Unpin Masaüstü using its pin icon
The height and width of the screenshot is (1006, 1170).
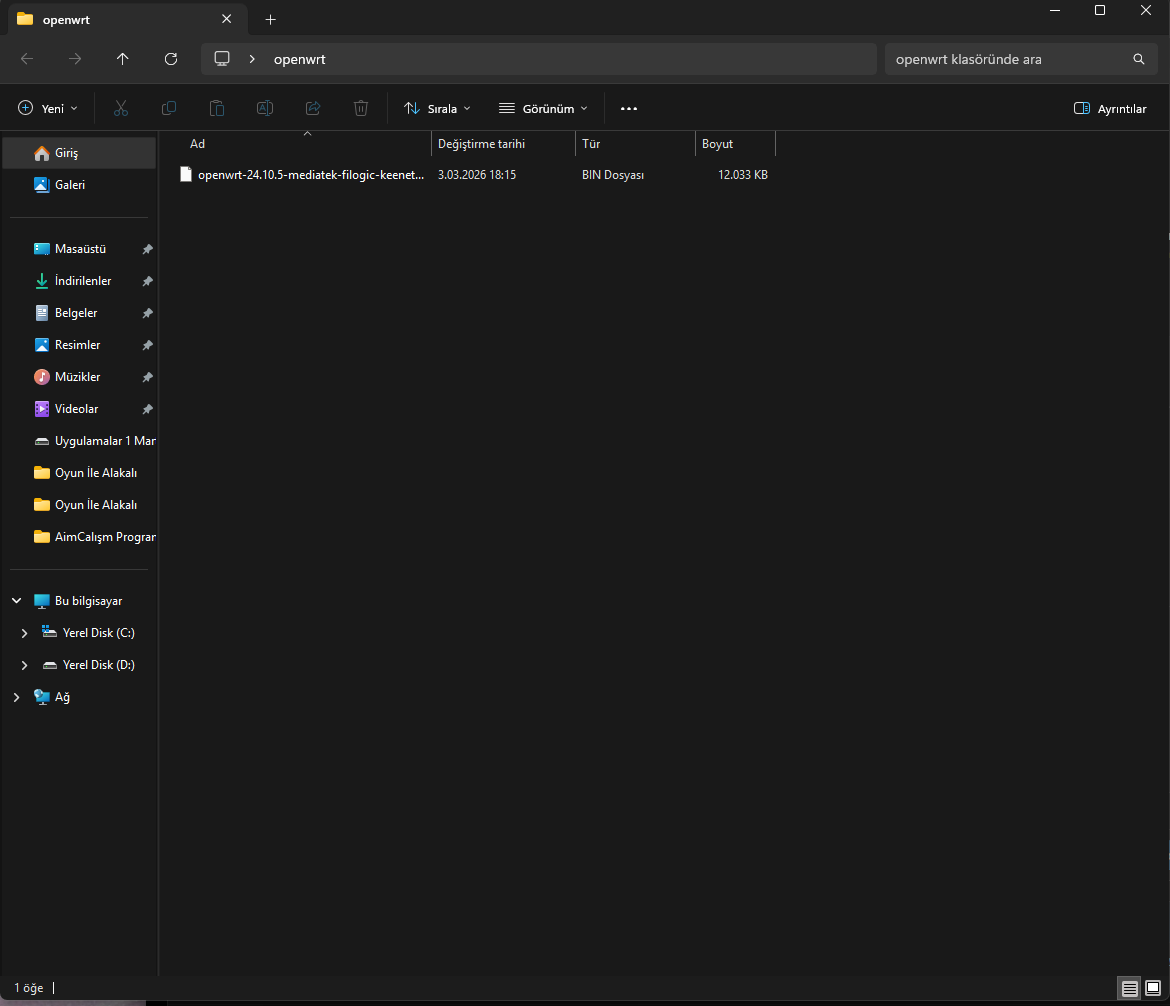pos(148,249)
